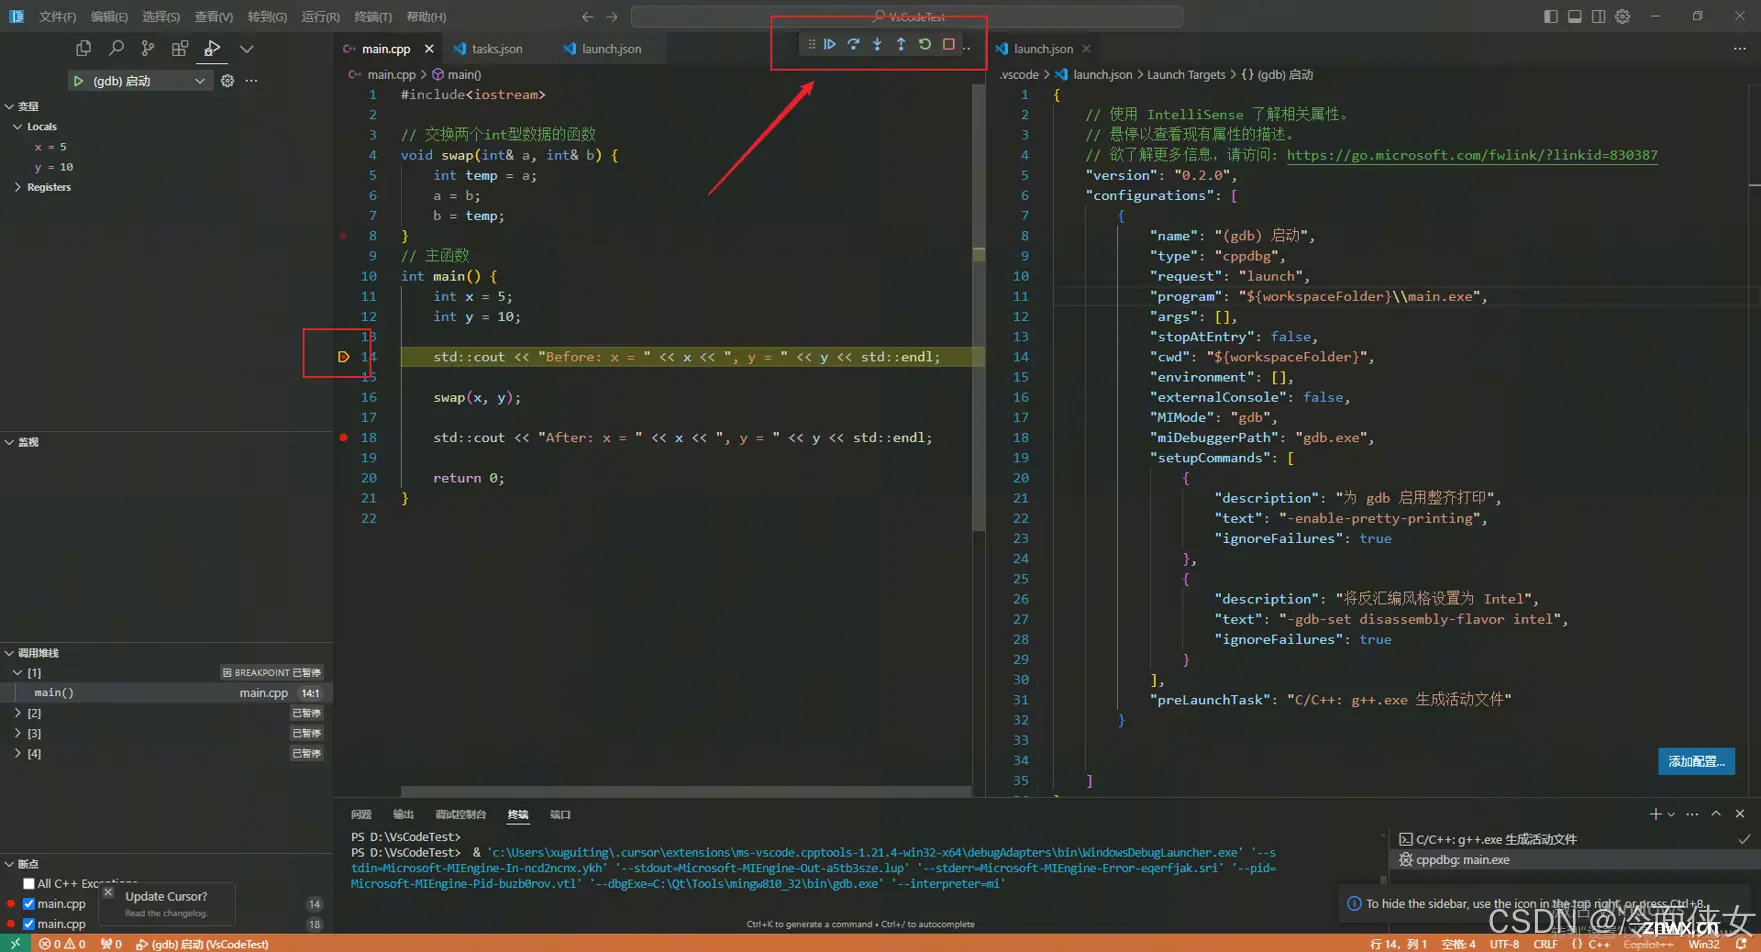Screen dimensions: 1761x952
Task: Go forward in navigation history
Action: (x=612, y=17)
